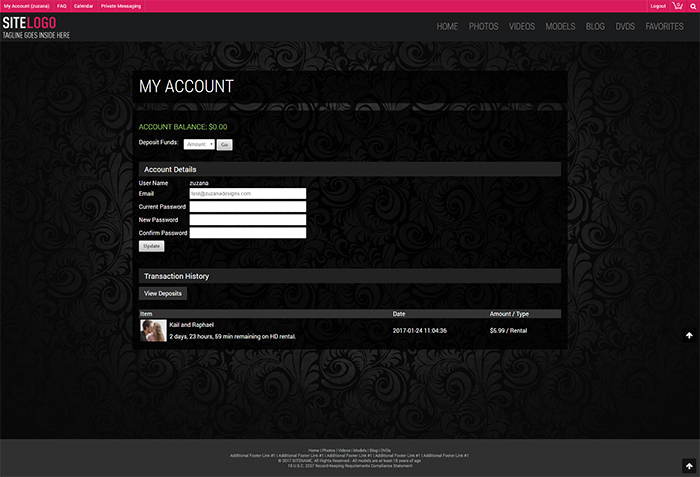Go to HOME in main navigation
The height and width of the screenshot is (477, 700).
(447, 27)
